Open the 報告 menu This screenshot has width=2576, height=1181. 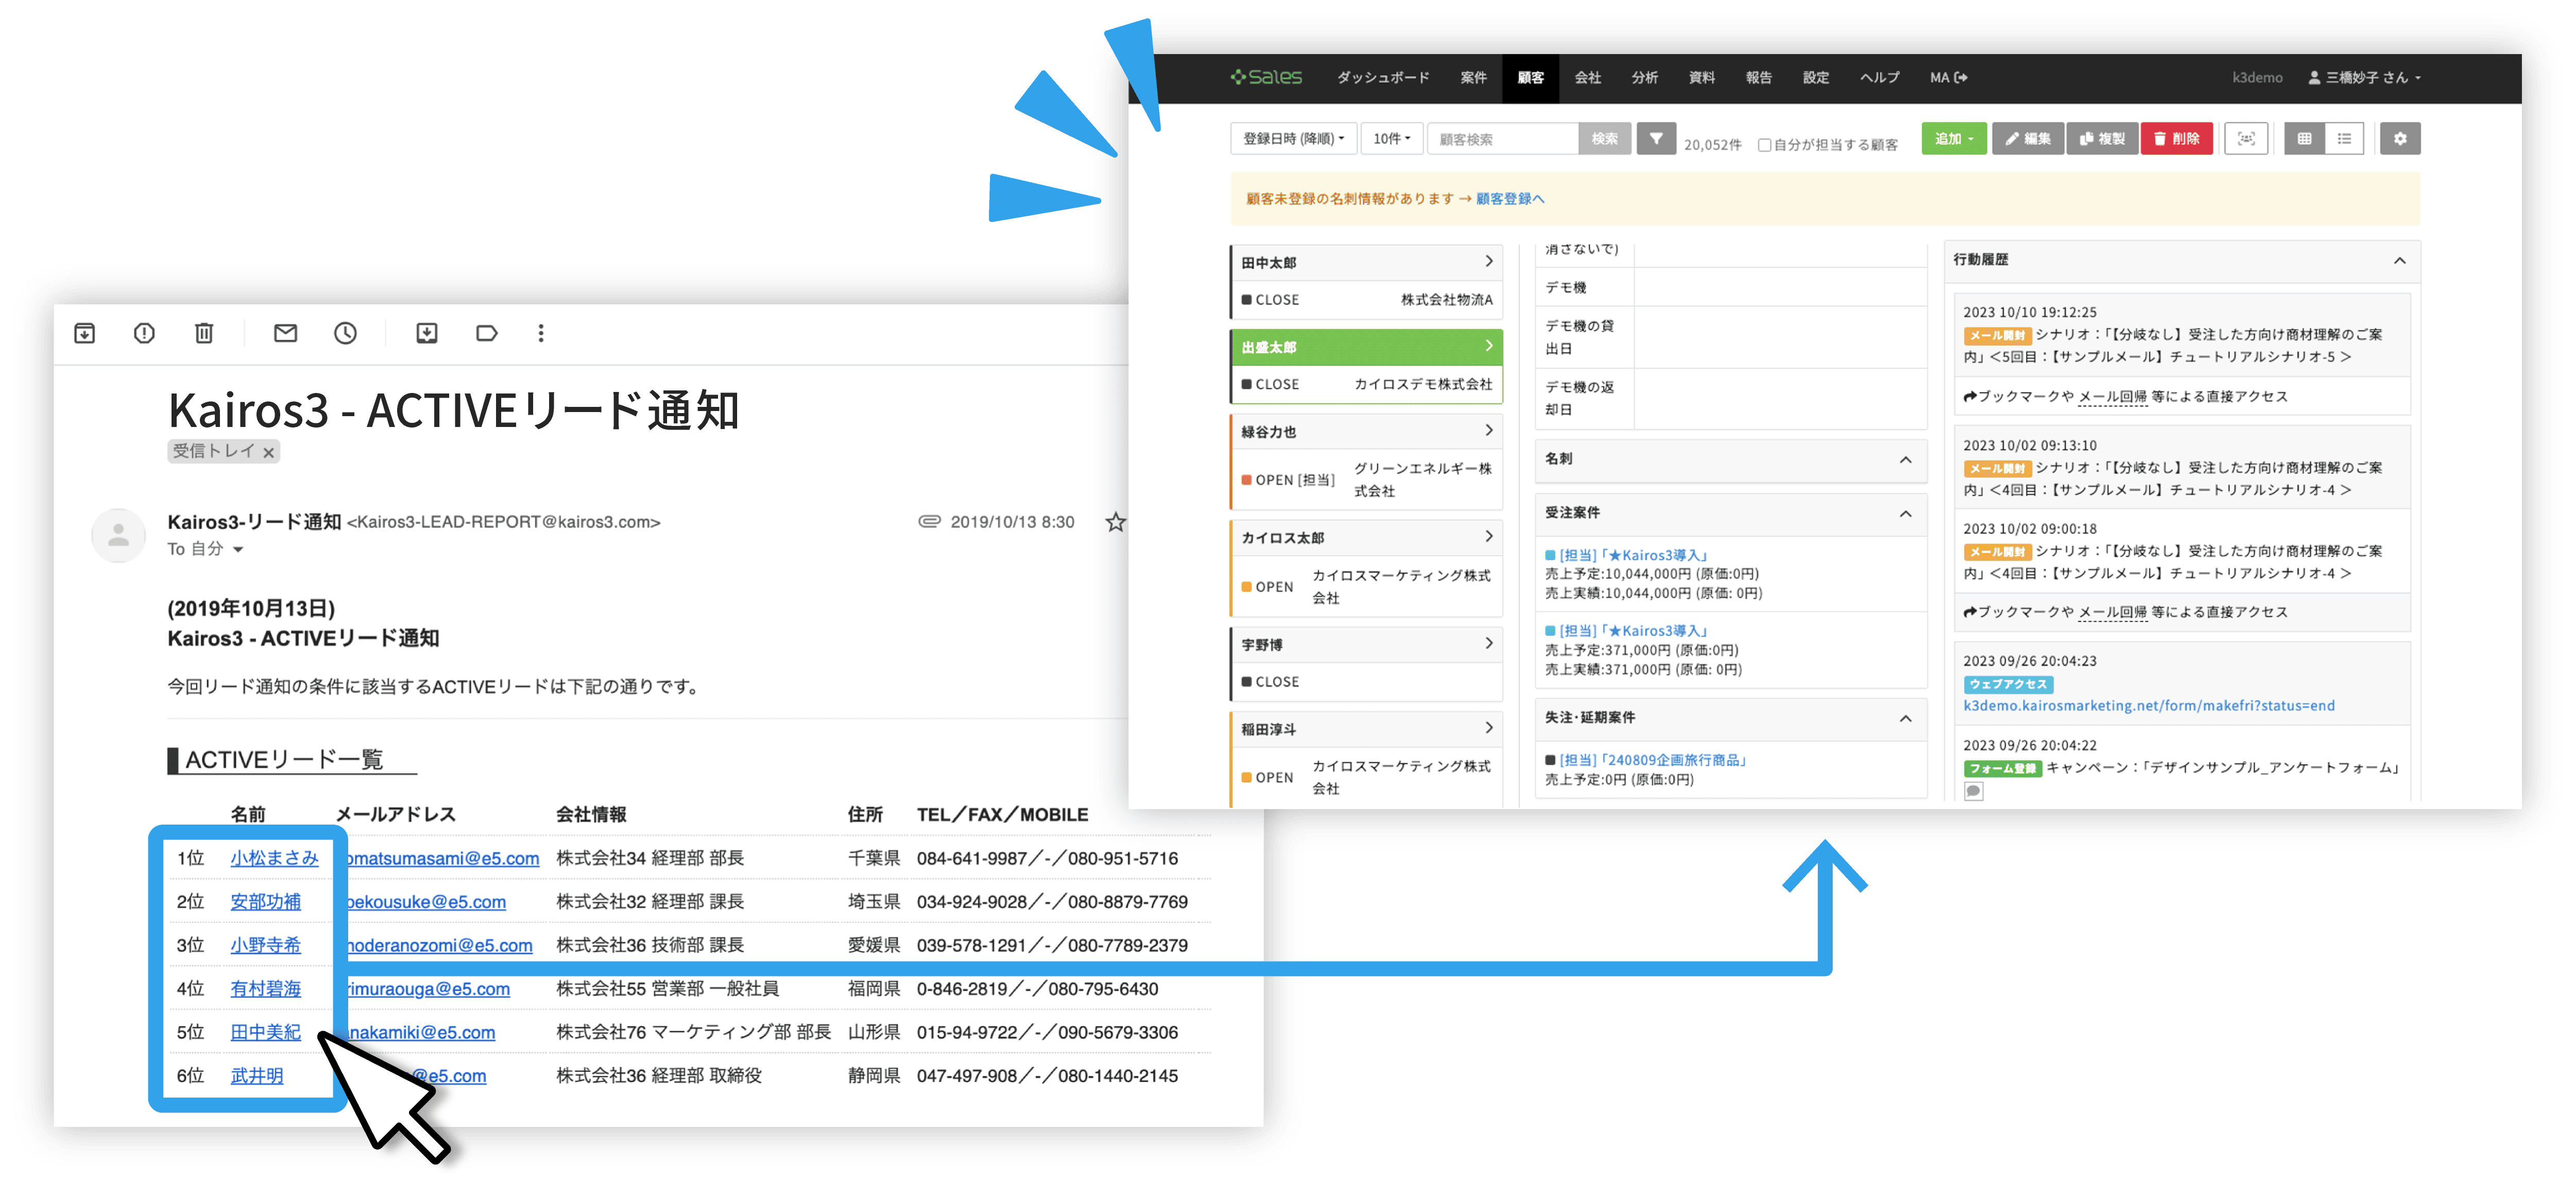point(1758,78)
